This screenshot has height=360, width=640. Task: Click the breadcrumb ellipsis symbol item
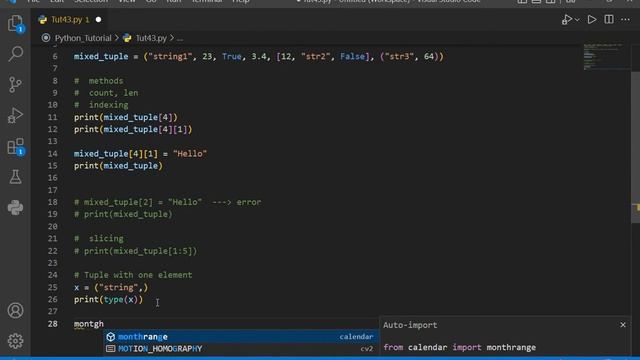[180, 38]
